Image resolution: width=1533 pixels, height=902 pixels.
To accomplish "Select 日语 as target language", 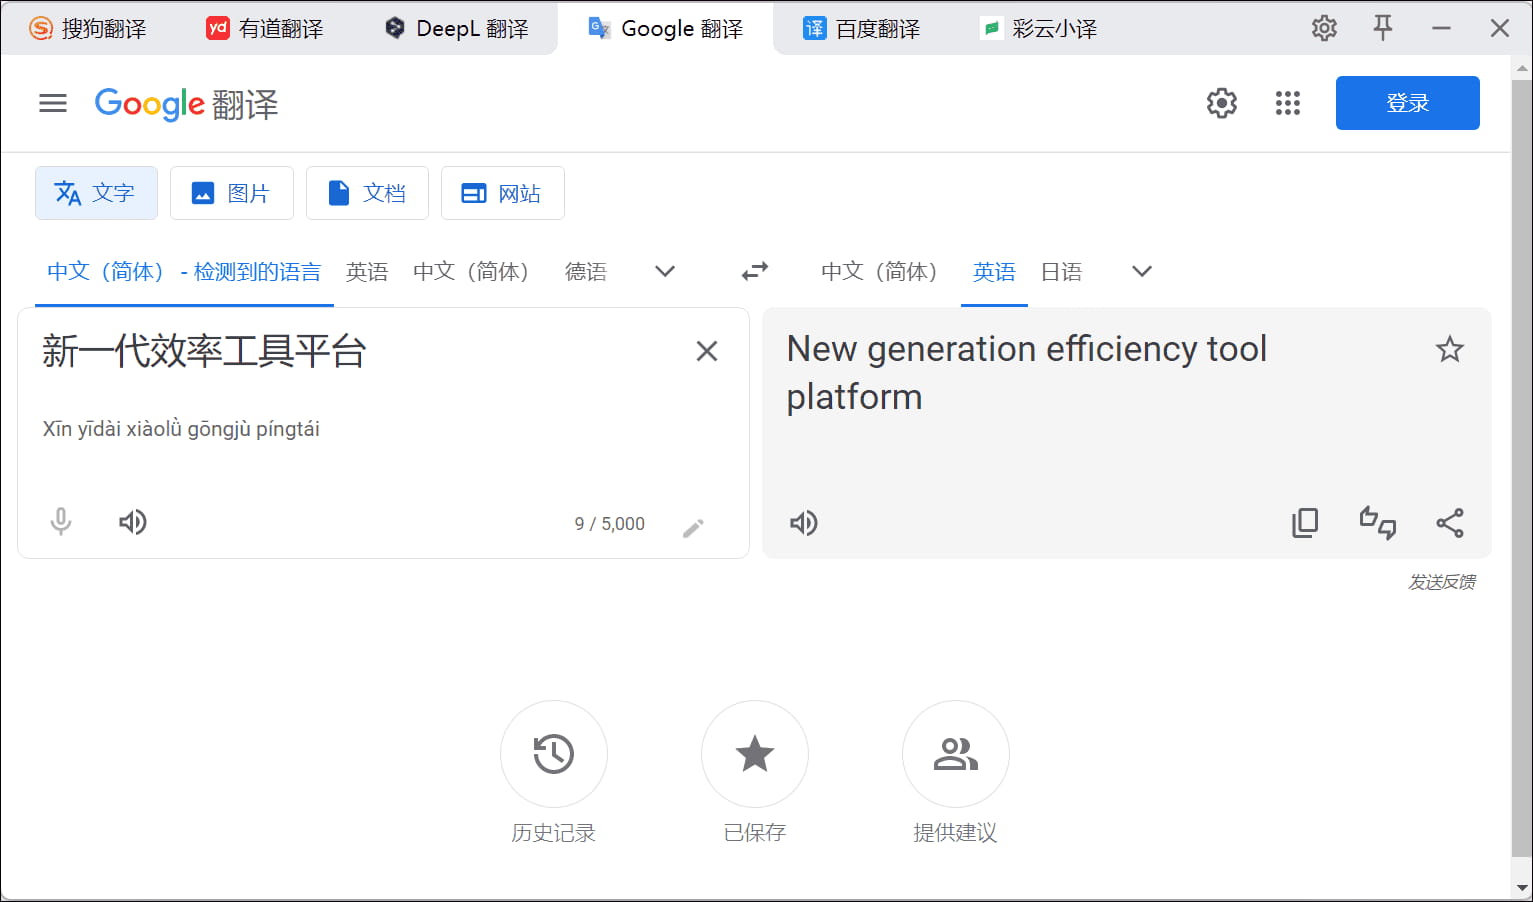I will 1062,272.
